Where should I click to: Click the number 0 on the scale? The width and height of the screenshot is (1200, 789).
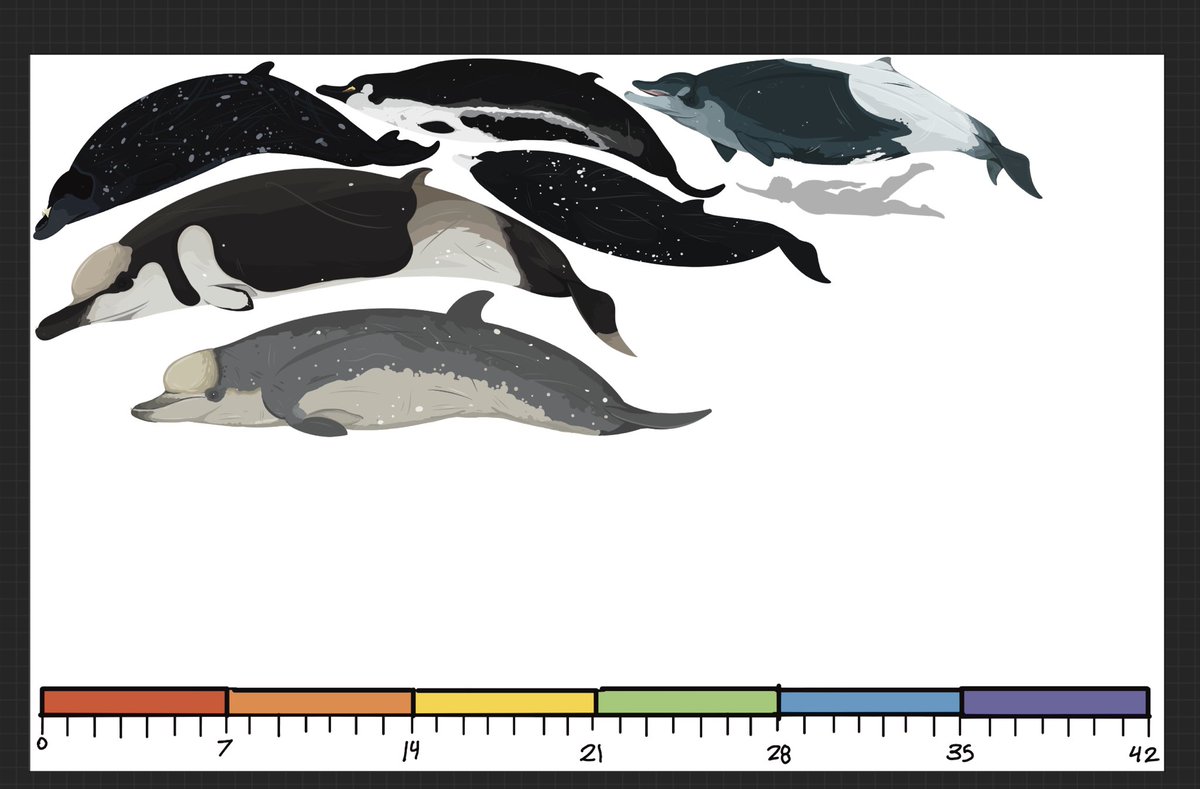pyautogui.click(x=41, y=742)
